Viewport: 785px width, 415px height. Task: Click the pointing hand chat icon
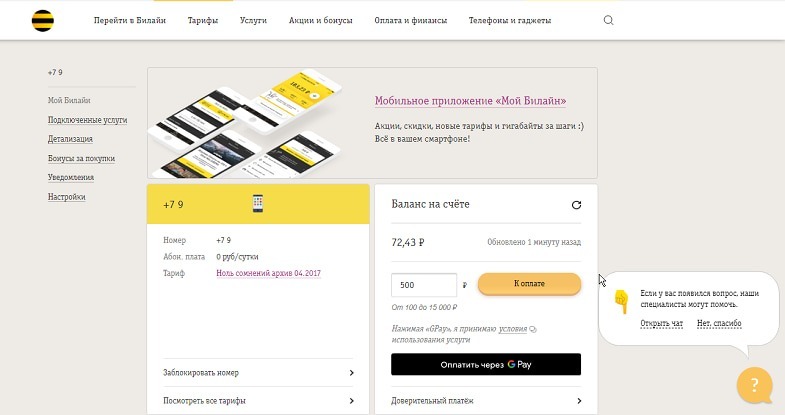tap(620, 298)
